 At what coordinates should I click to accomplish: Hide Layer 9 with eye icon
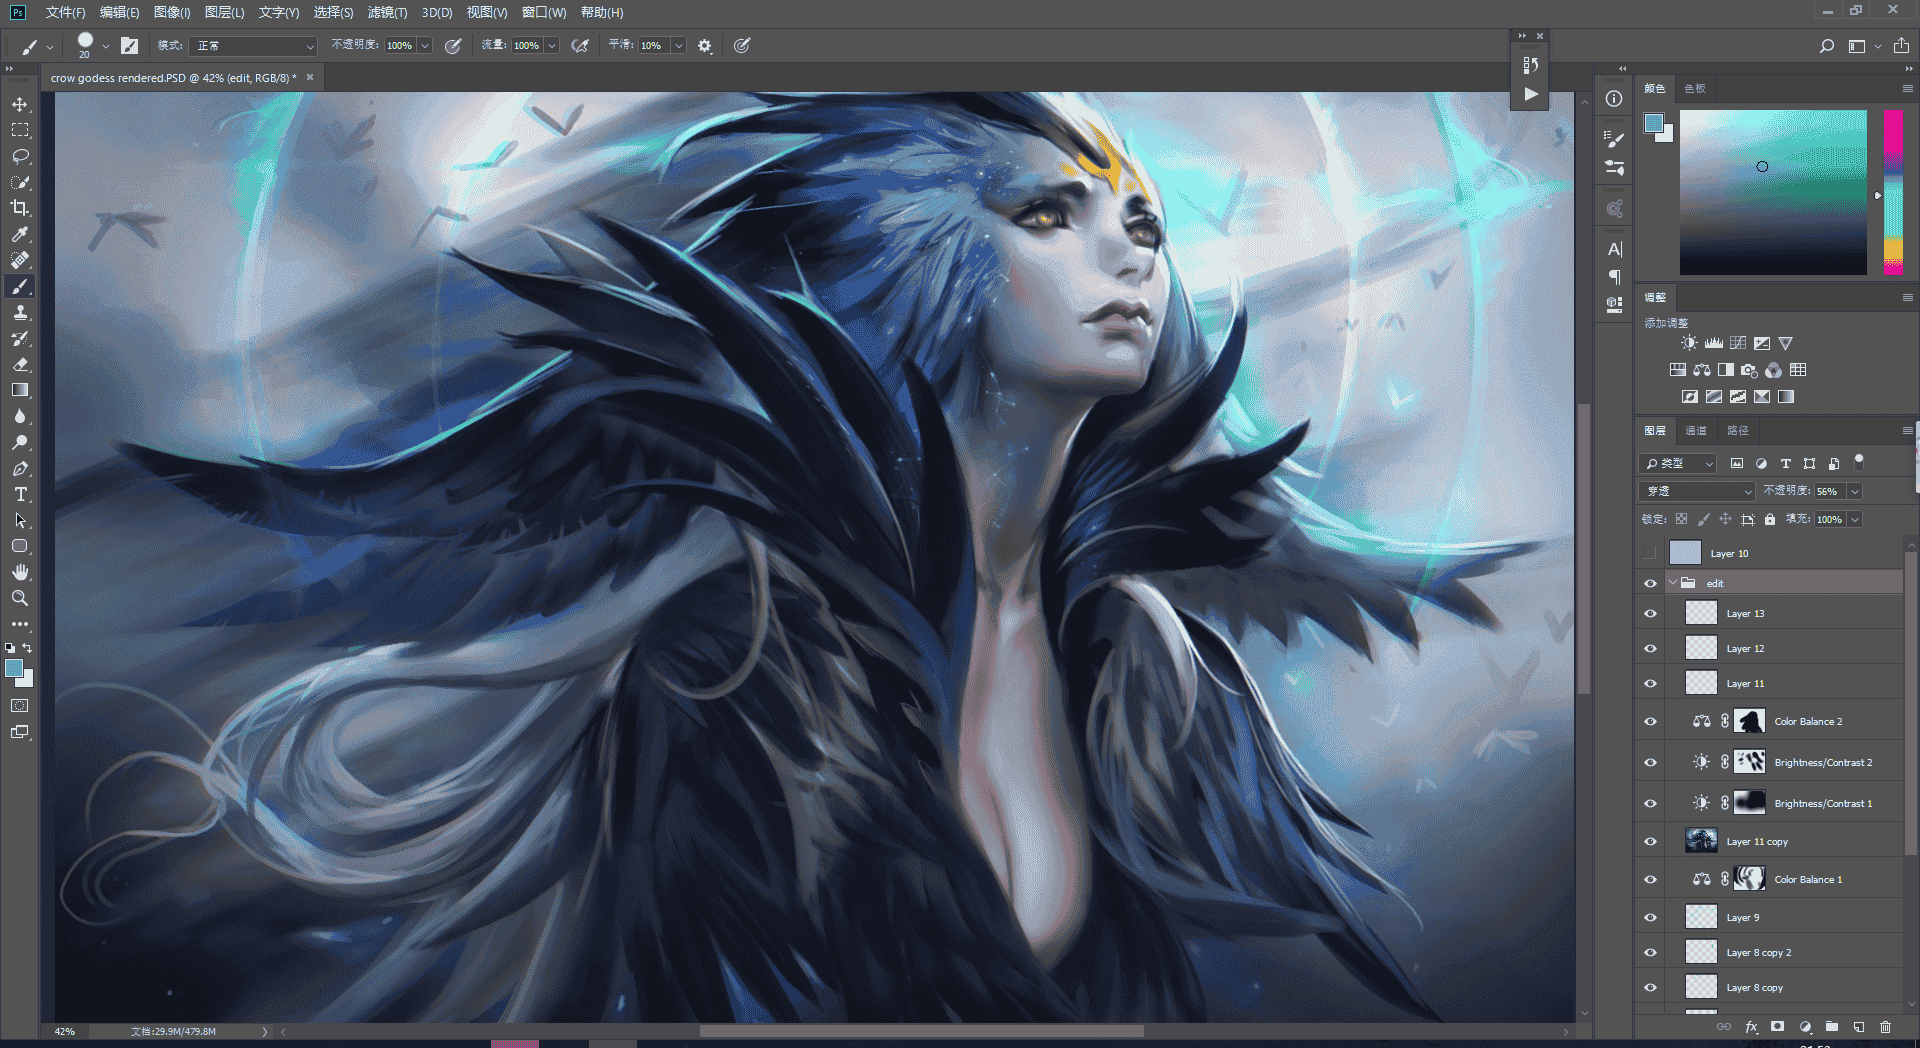[x=1651, y=918]
